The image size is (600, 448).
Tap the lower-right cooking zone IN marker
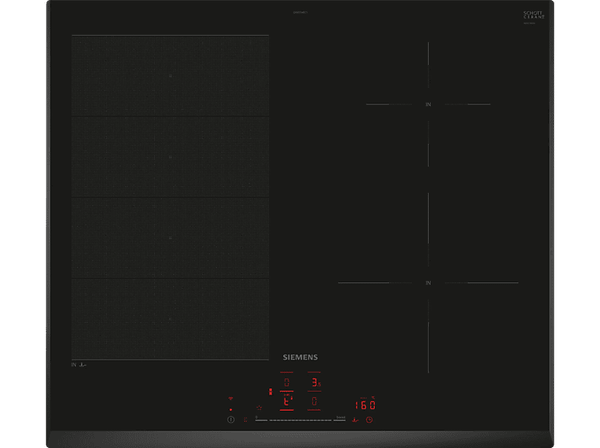(x=428, y=283)
